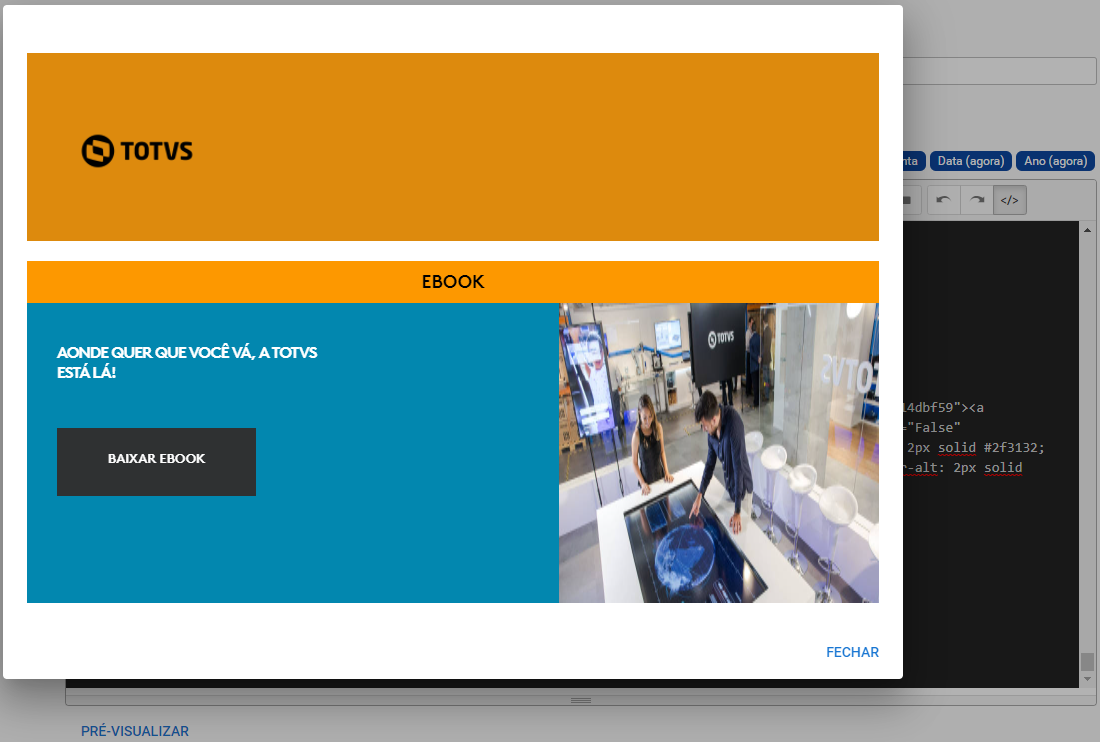The image size is (1100, 742).
Task: Undo the last edit in the editor toolbar
Action: pos(944,200)
